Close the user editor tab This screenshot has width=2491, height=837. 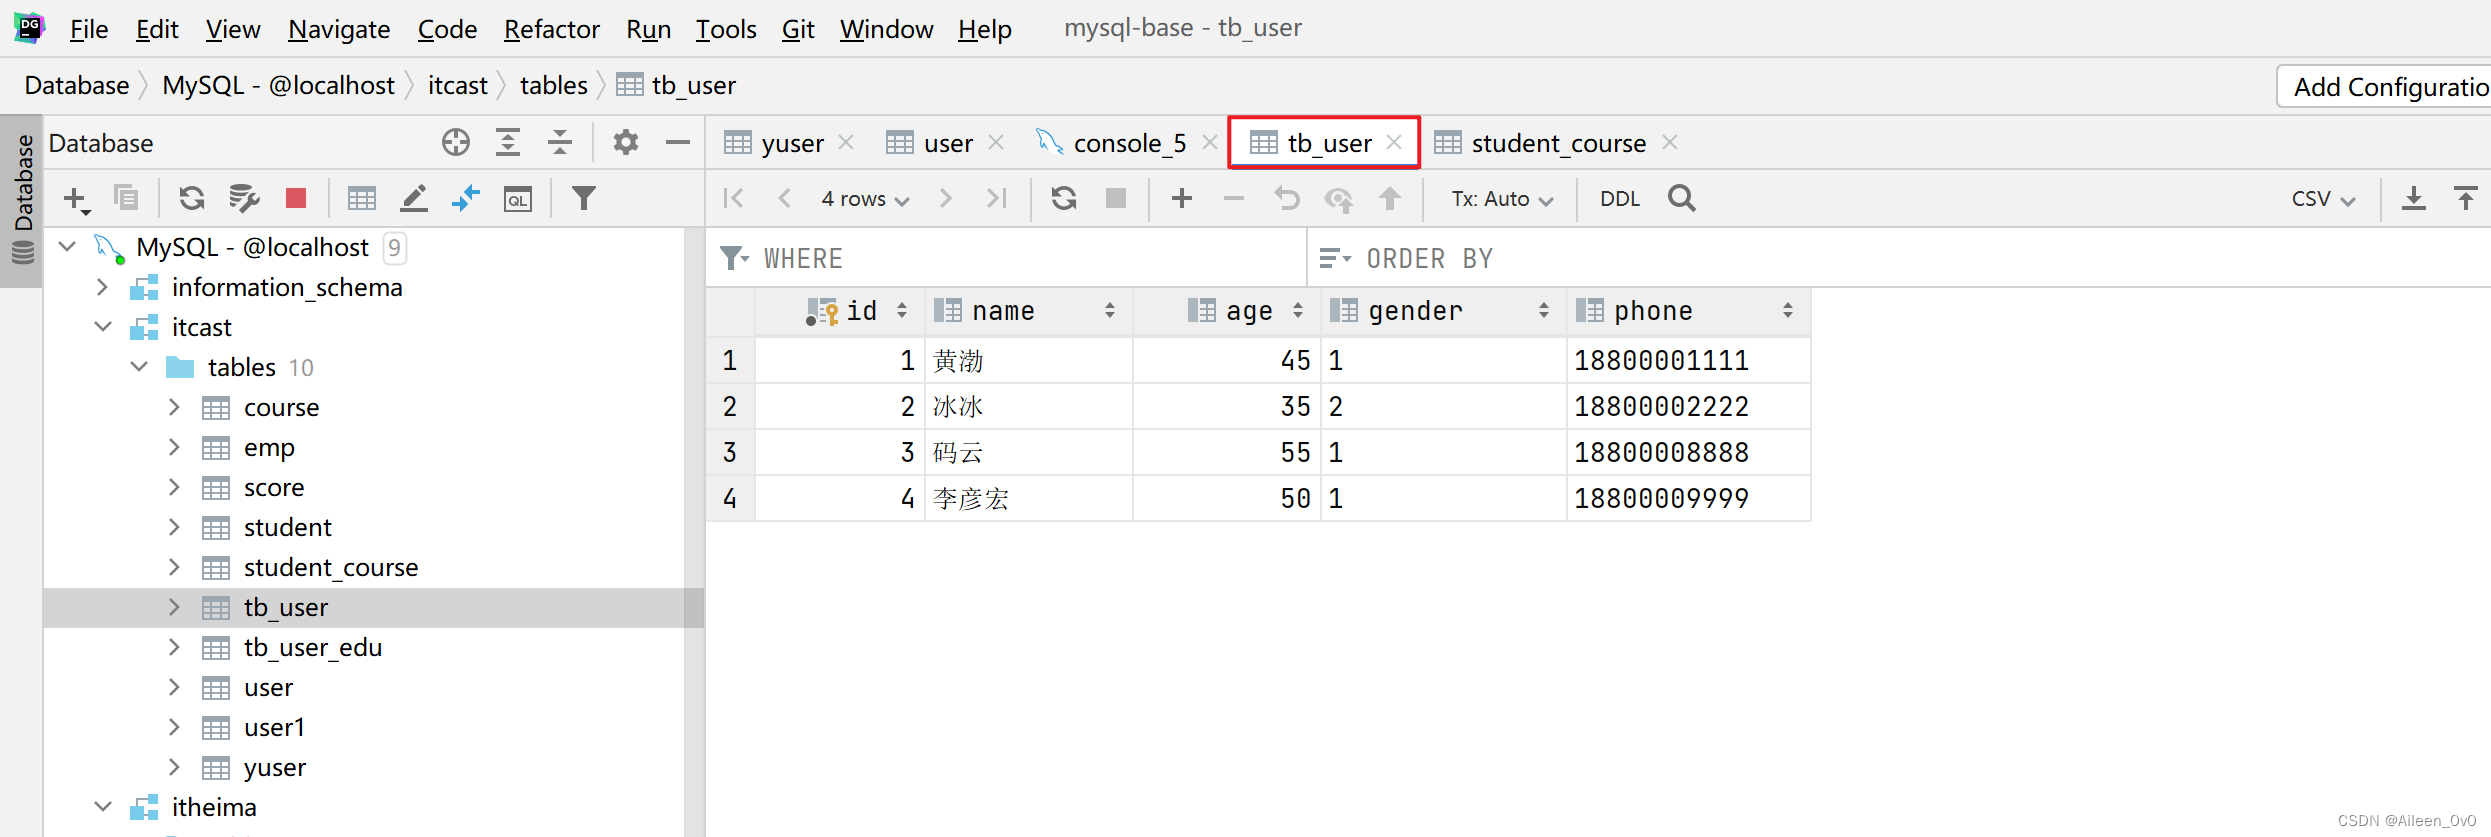(x=996, y=142)
